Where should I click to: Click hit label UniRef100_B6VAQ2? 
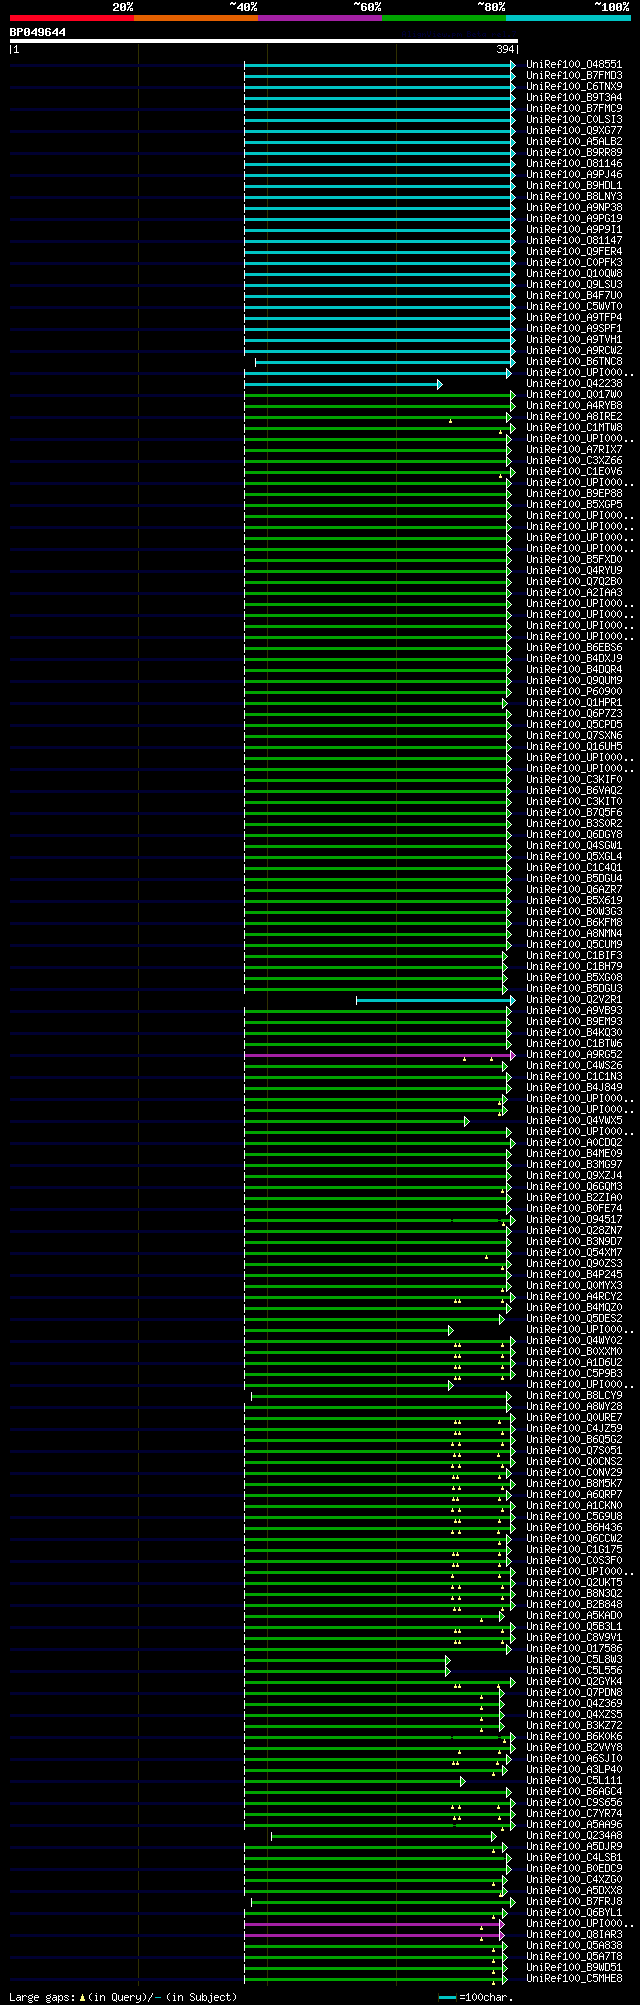[574, 790]
